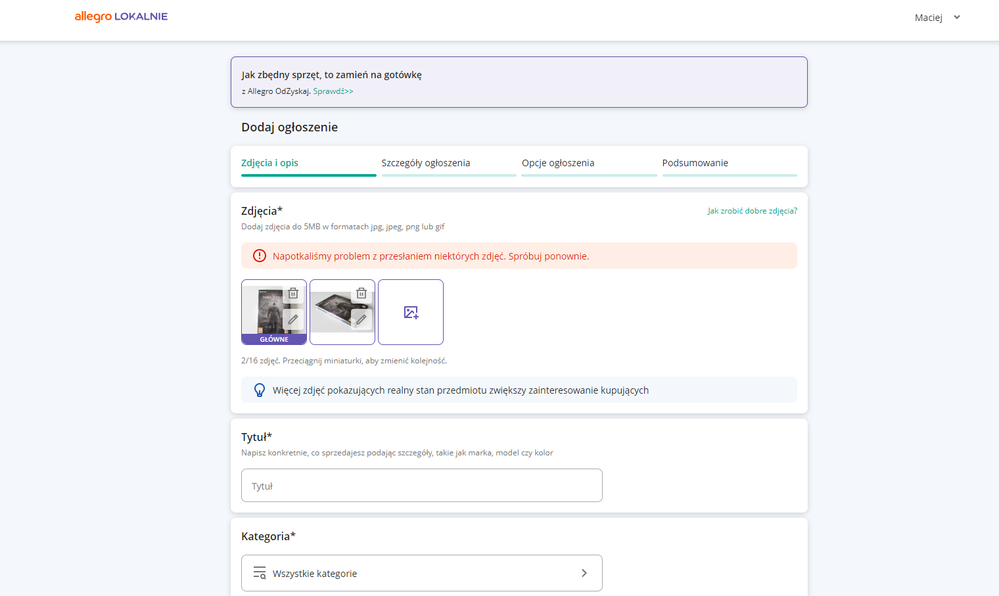
Task: Delete the second uploaded photo
Action: point(361,293)
